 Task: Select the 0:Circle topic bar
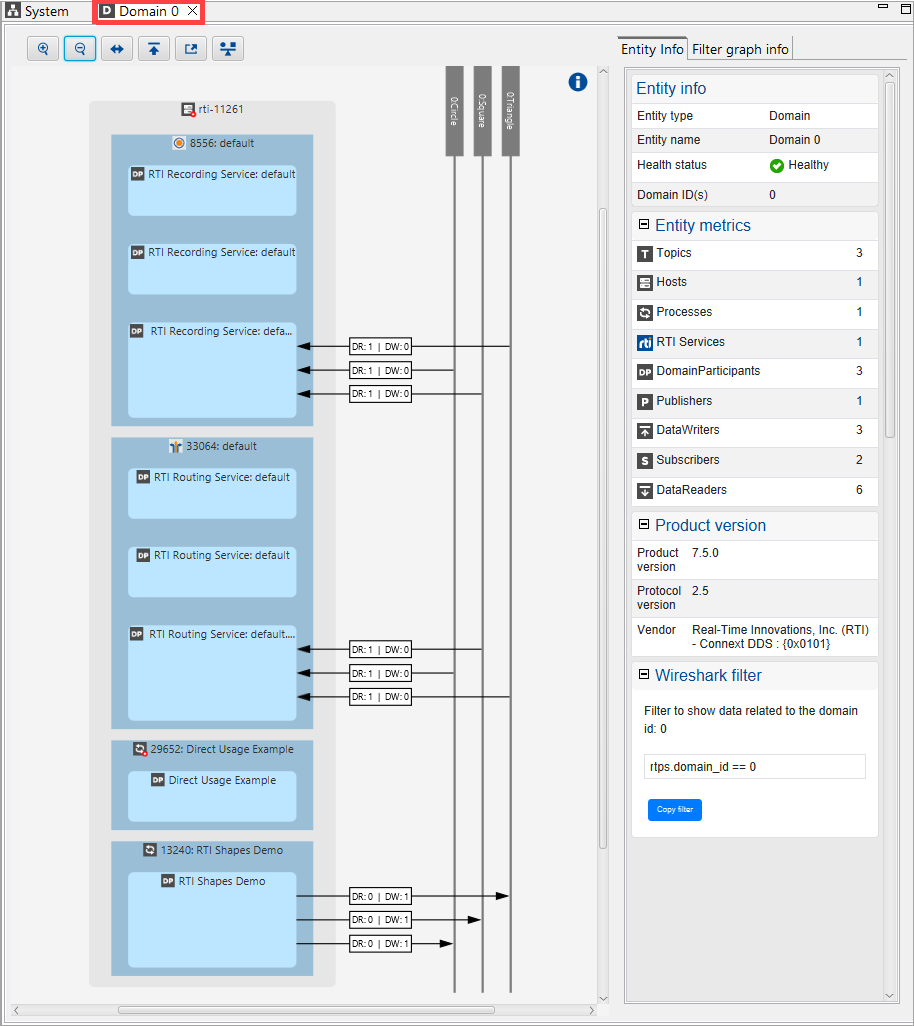click(454, 111)
